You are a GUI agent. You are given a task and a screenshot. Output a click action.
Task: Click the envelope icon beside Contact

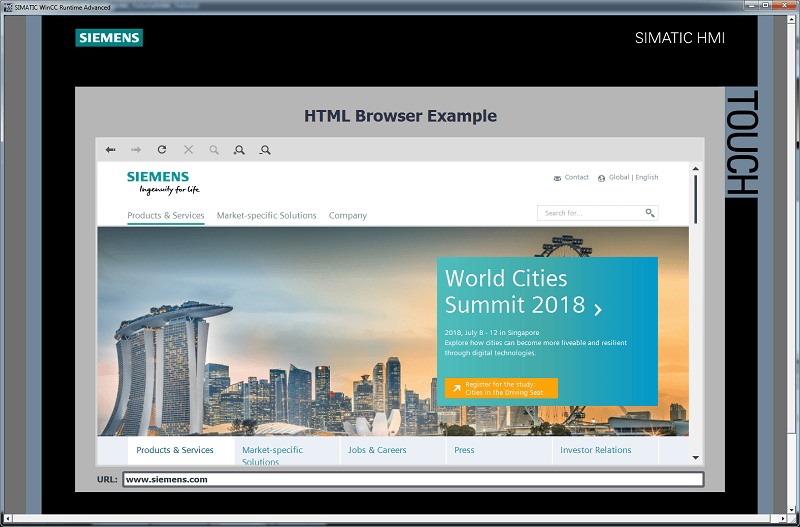pos(557,178)
